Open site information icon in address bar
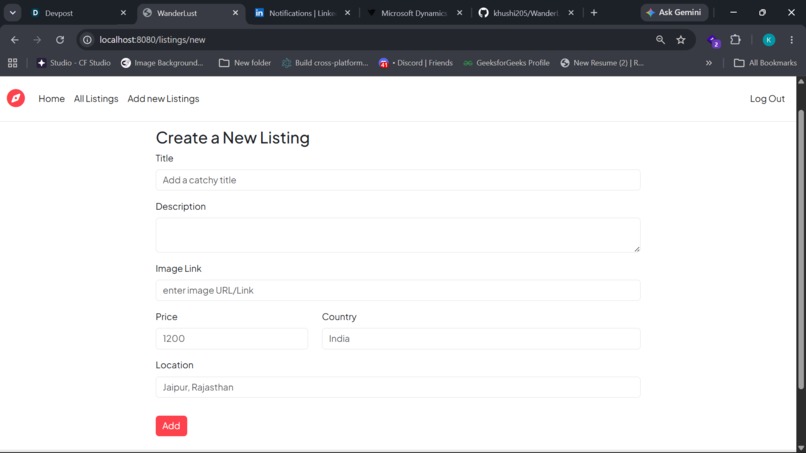The height and width of the screenshot is (453, 806). (x=87, y=40)
